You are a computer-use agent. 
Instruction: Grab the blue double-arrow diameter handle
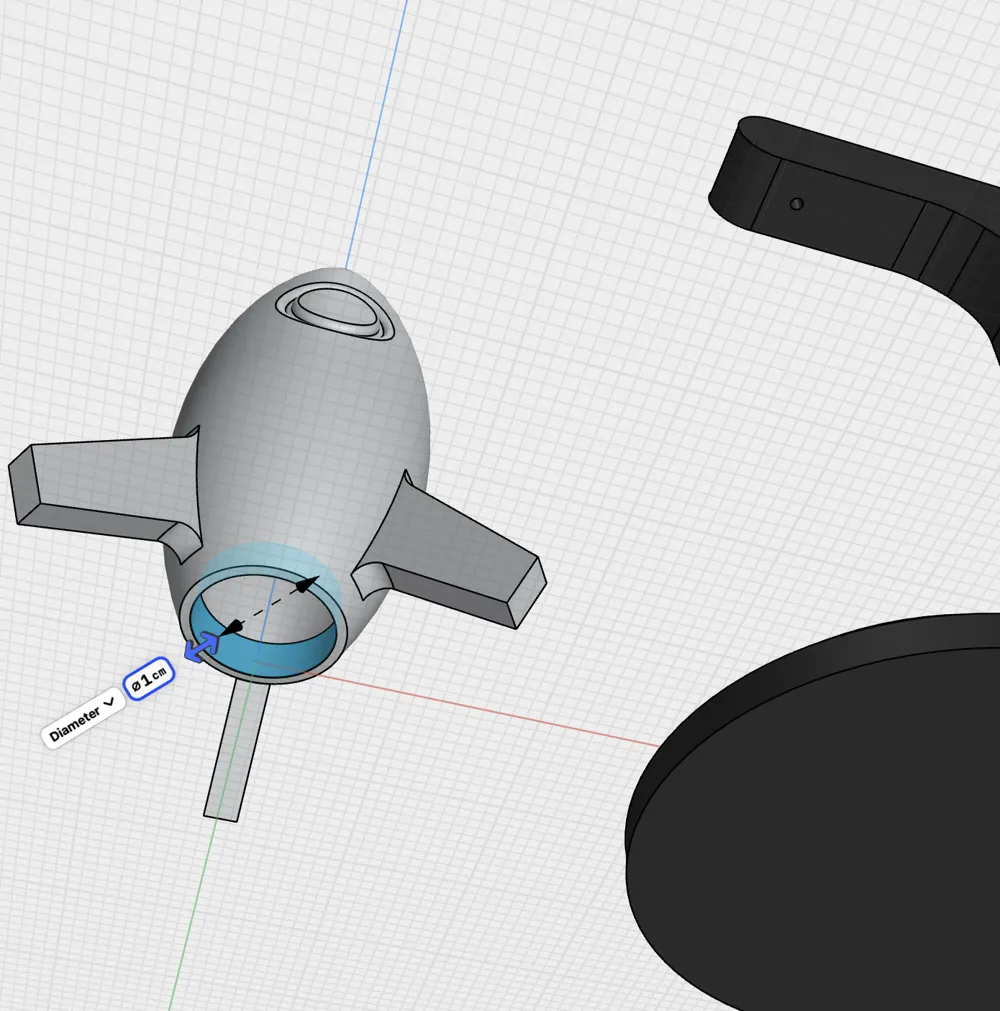click(x=201, y=647)
